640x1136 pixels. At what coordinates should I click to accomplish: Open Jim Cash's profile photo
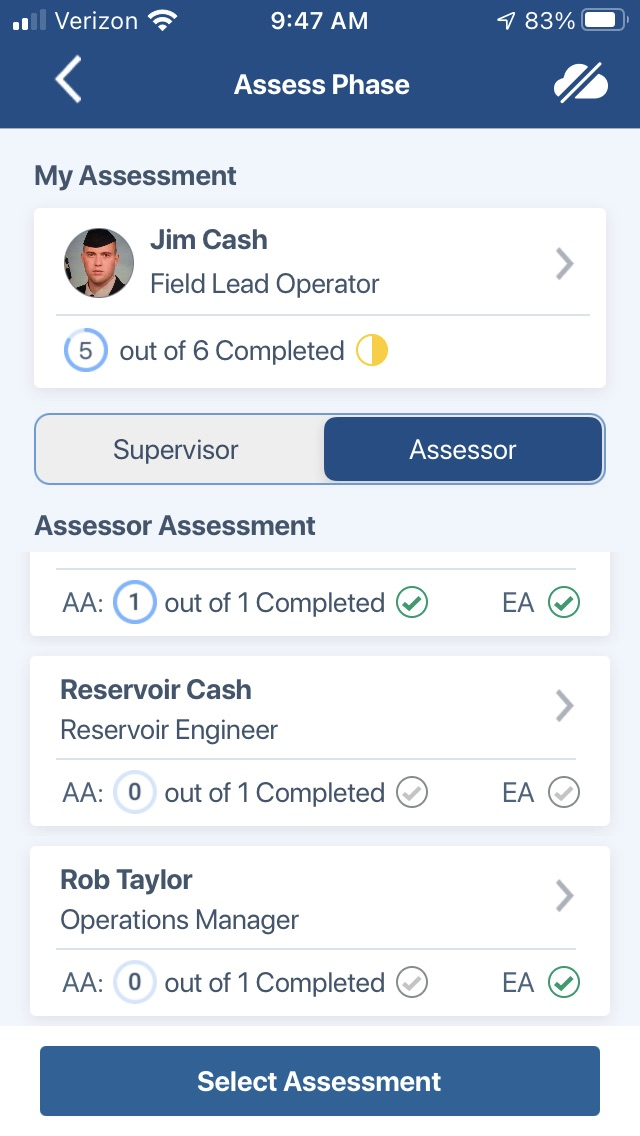coord(99,262)
